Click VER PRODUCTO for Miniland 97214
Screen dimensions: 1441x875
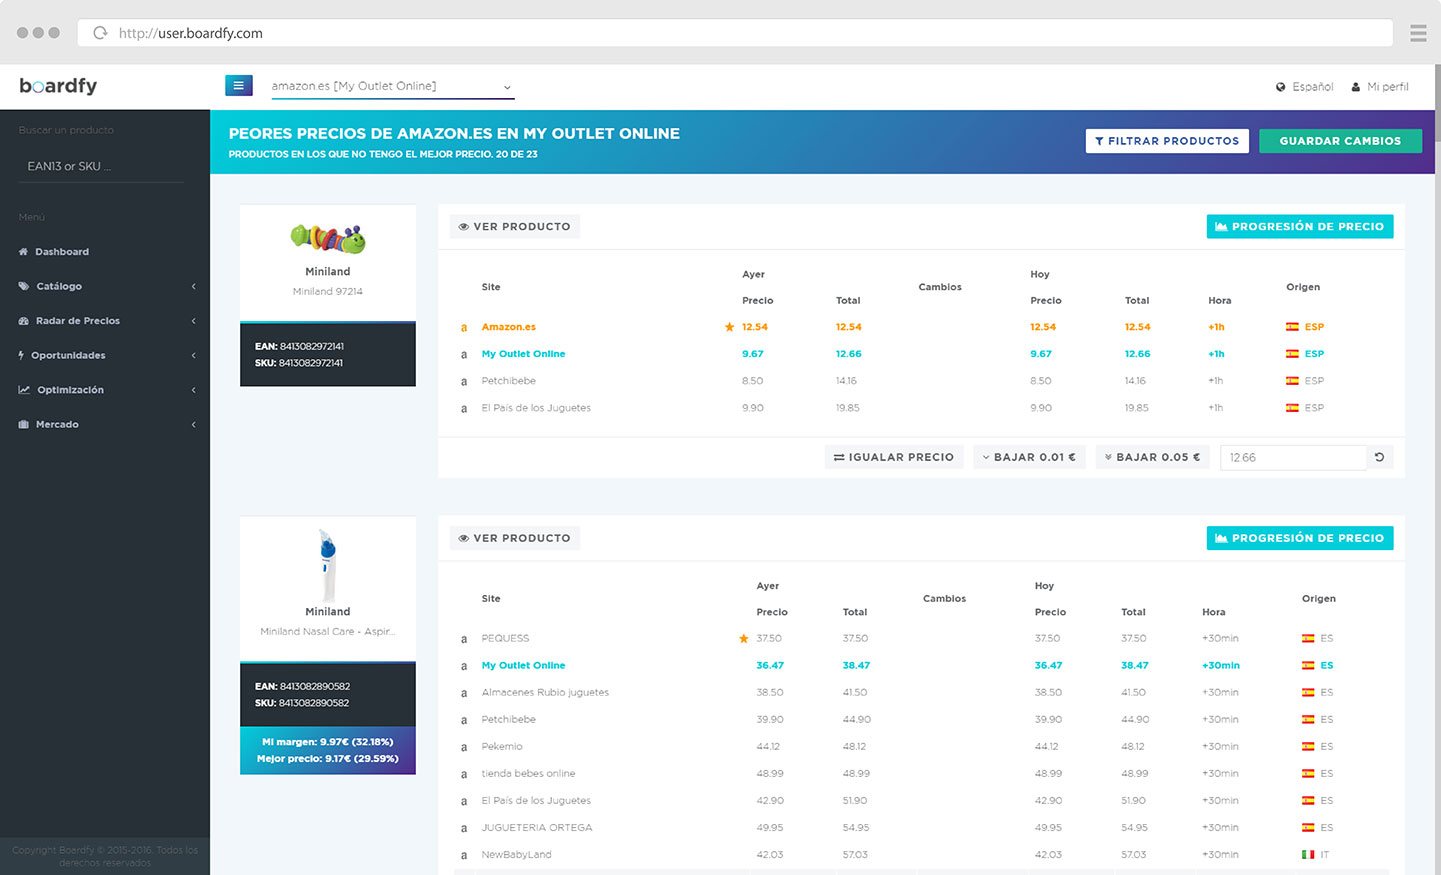(514, 227)
